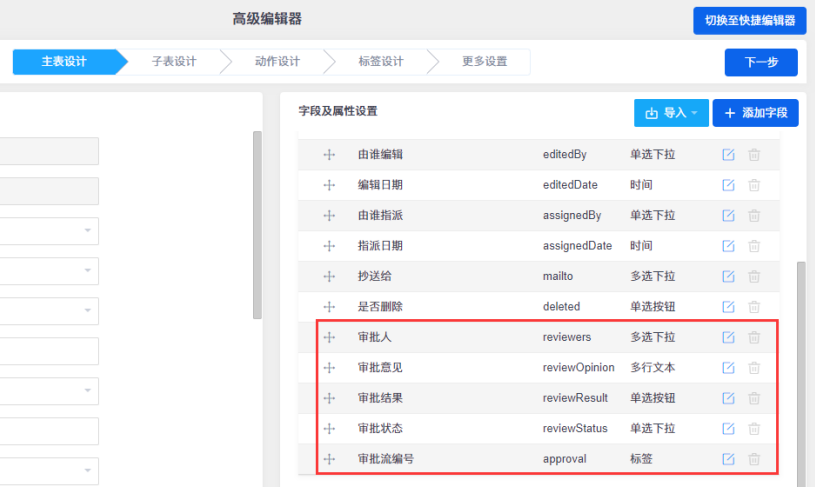Grab the drag handle of 由谁编辑 row

coord(329,154)
